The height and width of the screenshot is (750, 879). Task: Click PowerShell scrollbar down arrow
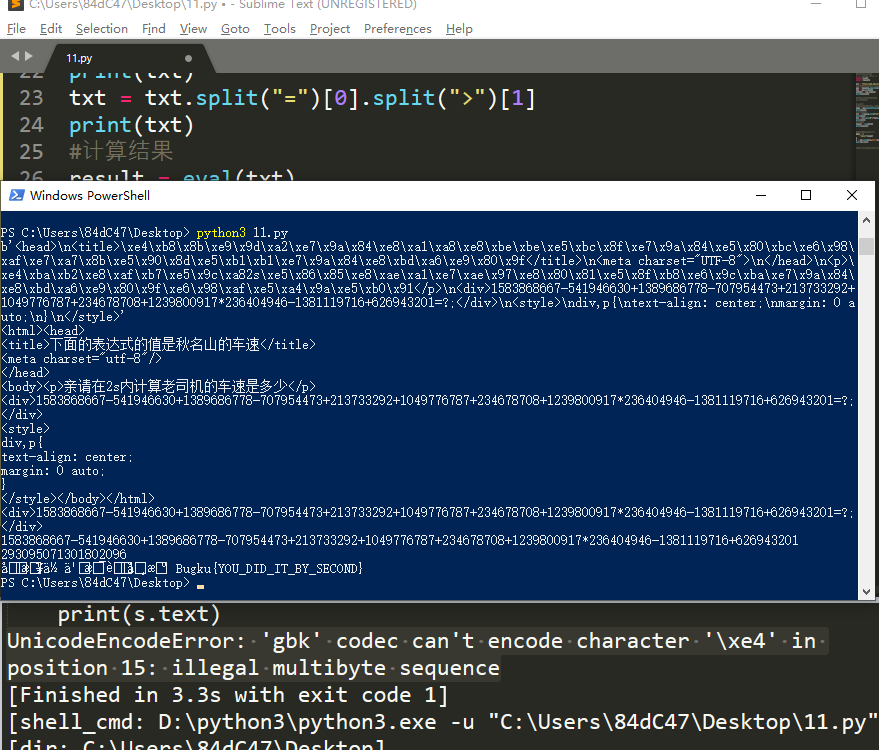tap(866, 591)
